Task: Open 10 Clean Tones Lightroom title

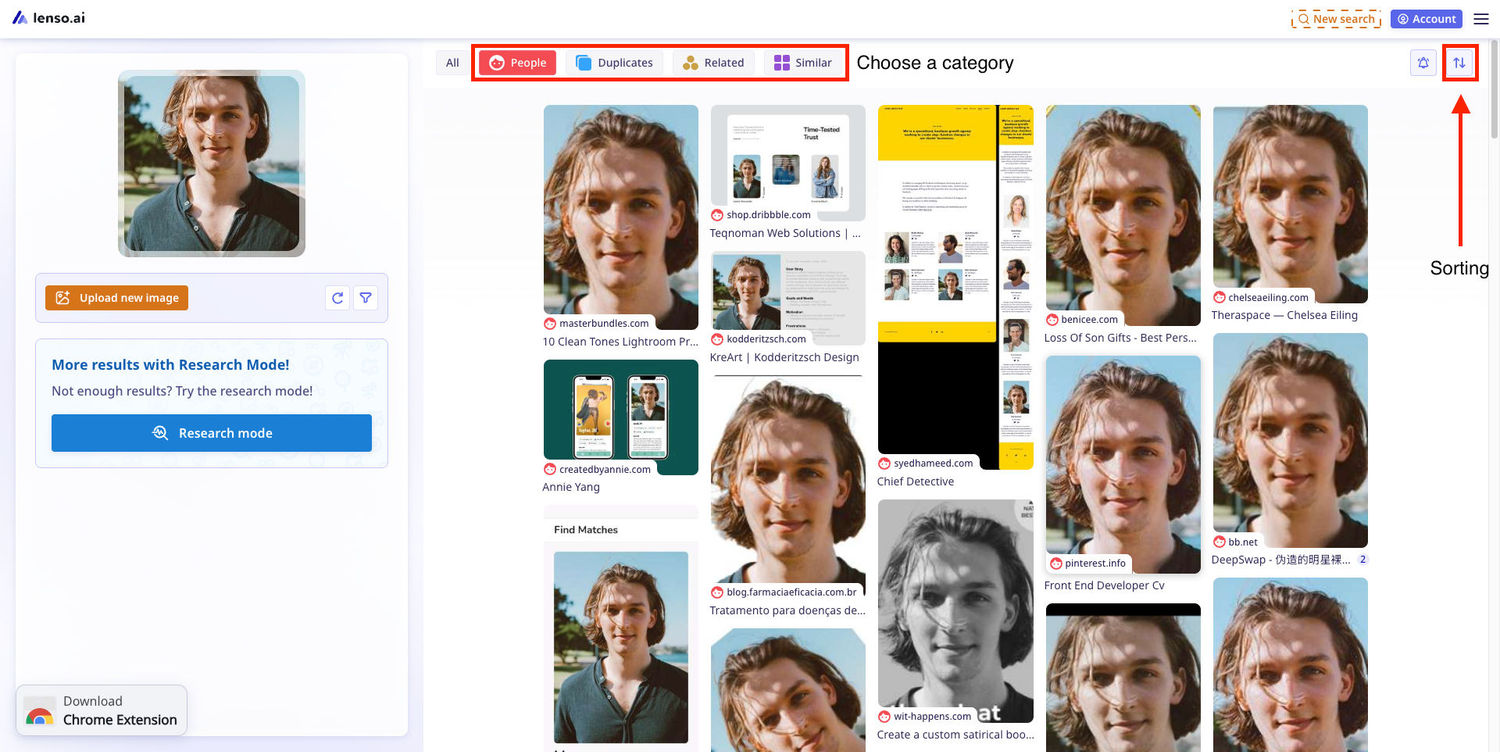Action: 620,342
